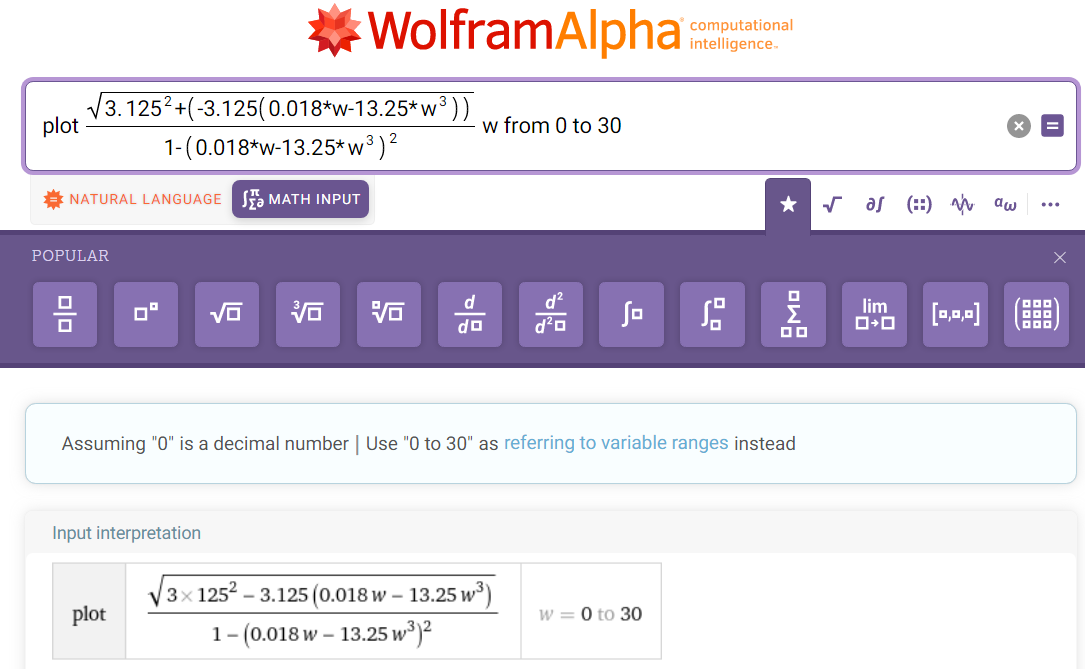Open the trig functions waveform tab
Image resolution: width=1085 pixels, height=669 pixels.
tap(963, 205)
